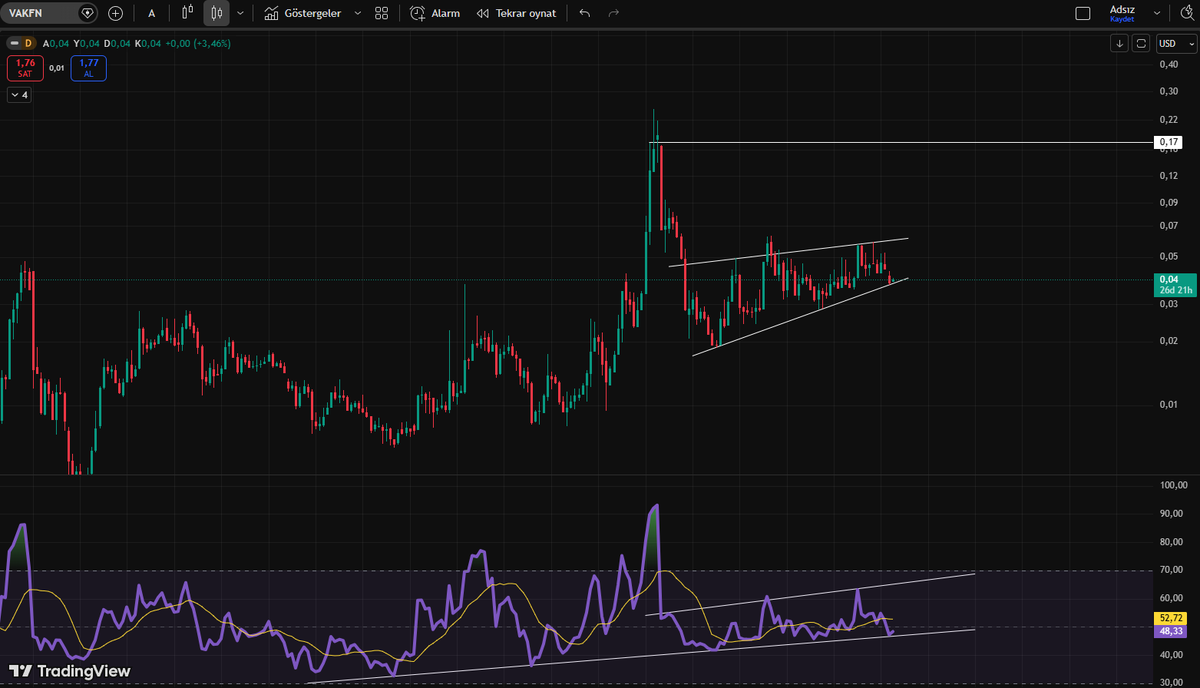Undo the last action arrow
This screenshot has height=688, width=1200.
584,13
